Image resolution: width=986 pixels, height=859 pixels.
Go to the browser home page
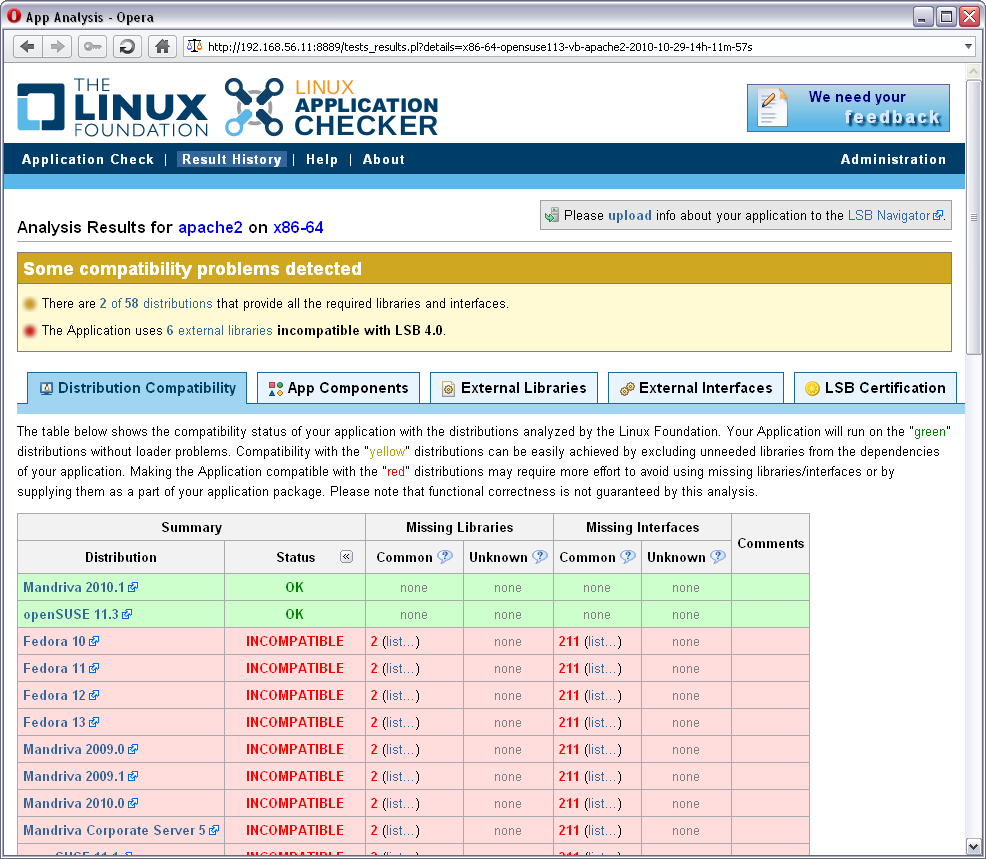162,47
